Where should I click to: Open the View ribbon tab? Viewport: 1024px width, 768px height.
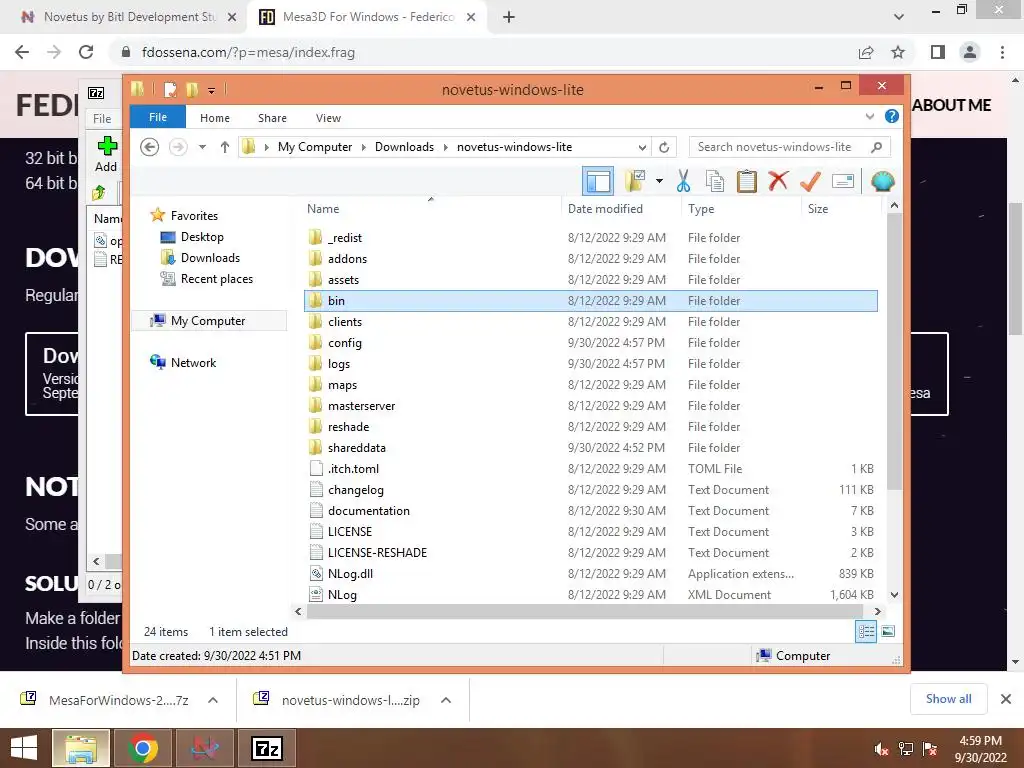click(x=328, y=118)
